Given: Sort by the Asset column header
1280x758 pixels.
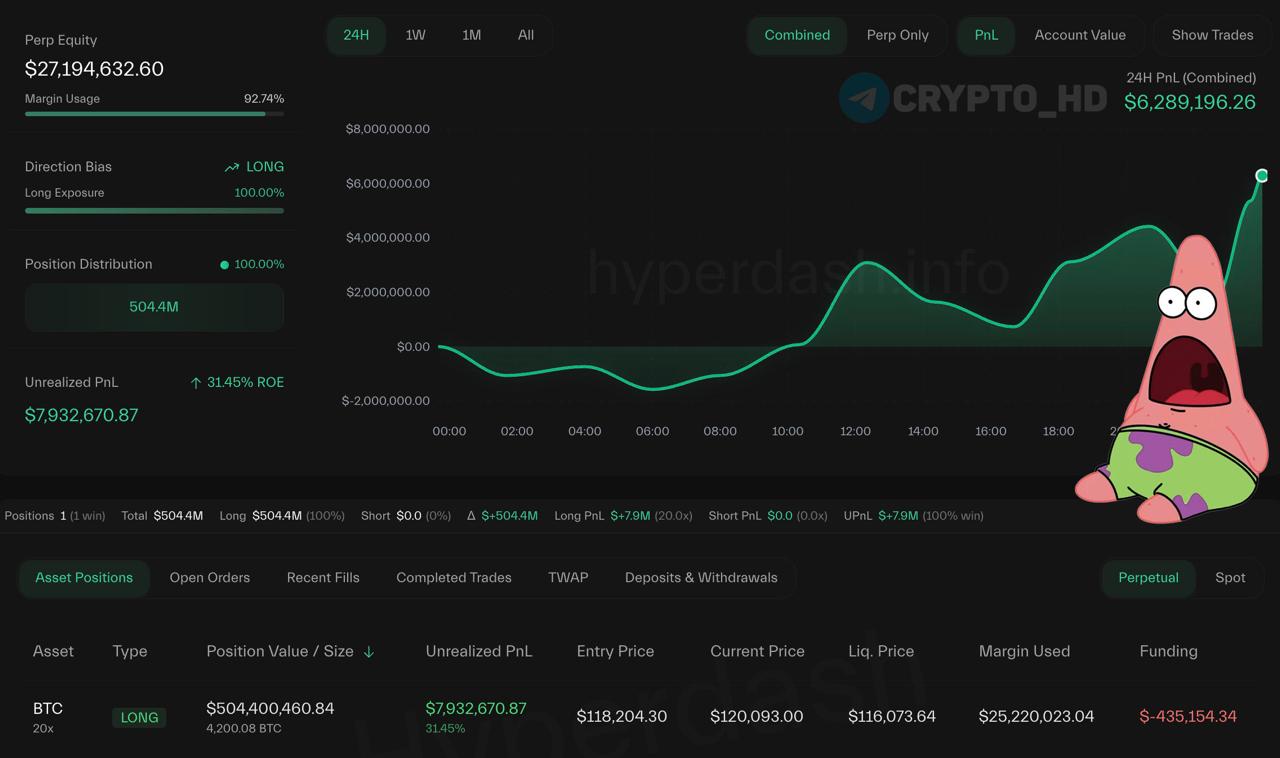Looking at the screenshot, I should 53,651.
